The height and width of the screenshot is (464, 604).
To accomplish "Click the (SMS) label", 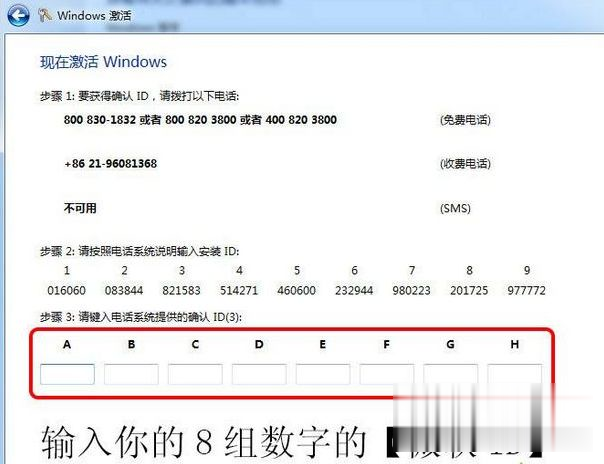I will [455, 208].
